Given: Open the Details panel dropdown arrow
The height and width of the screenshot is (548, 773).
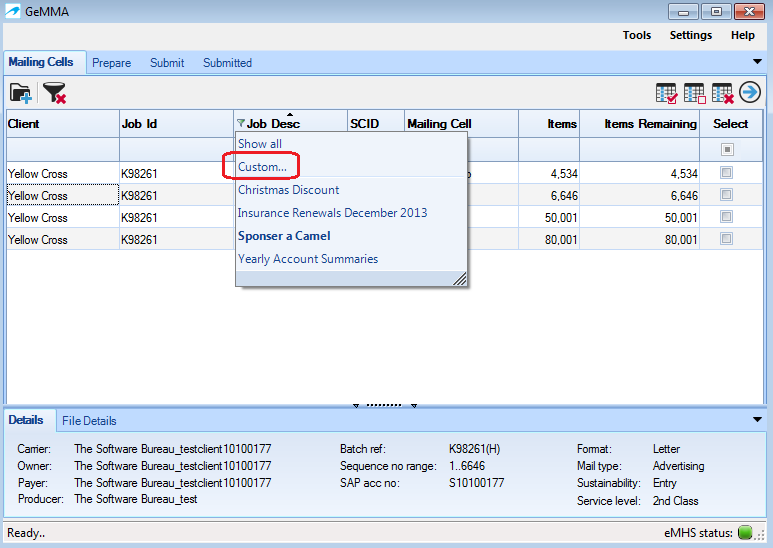Looking at the screenshot, I should pos(757,420).
